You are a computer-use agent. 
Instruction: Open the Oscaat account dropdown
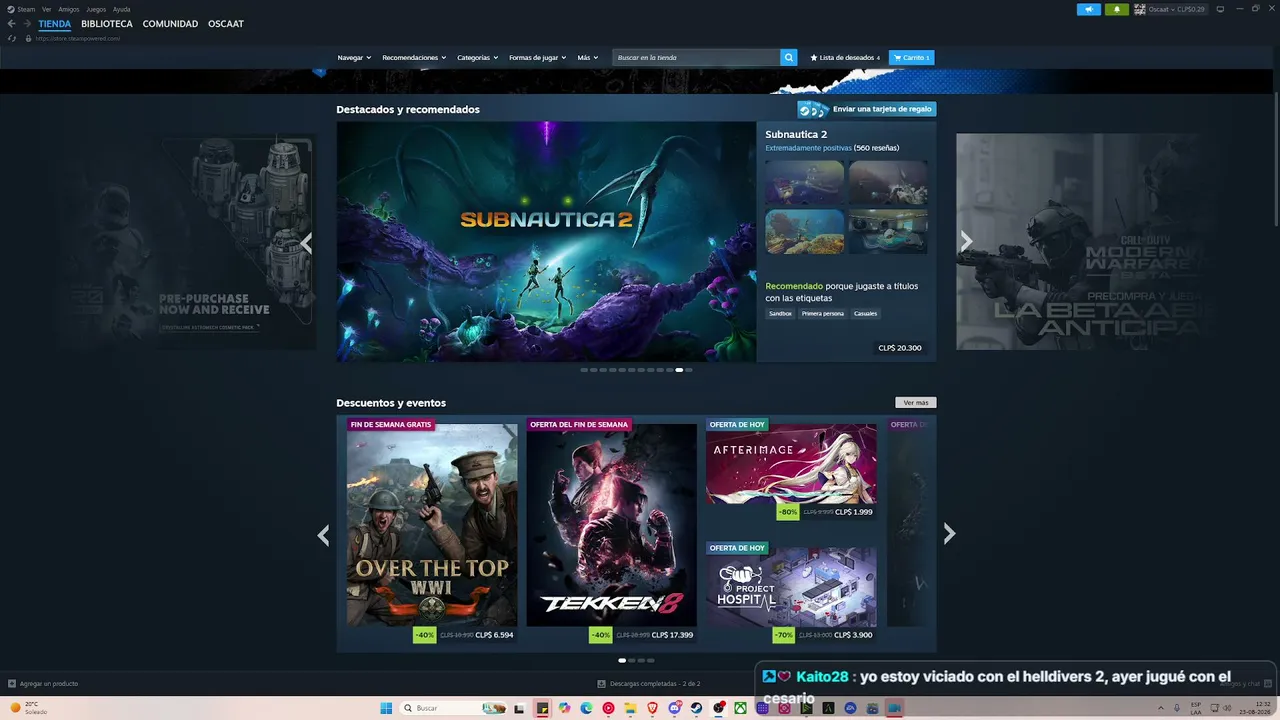pyautogui.click(x=1171, y=9)
